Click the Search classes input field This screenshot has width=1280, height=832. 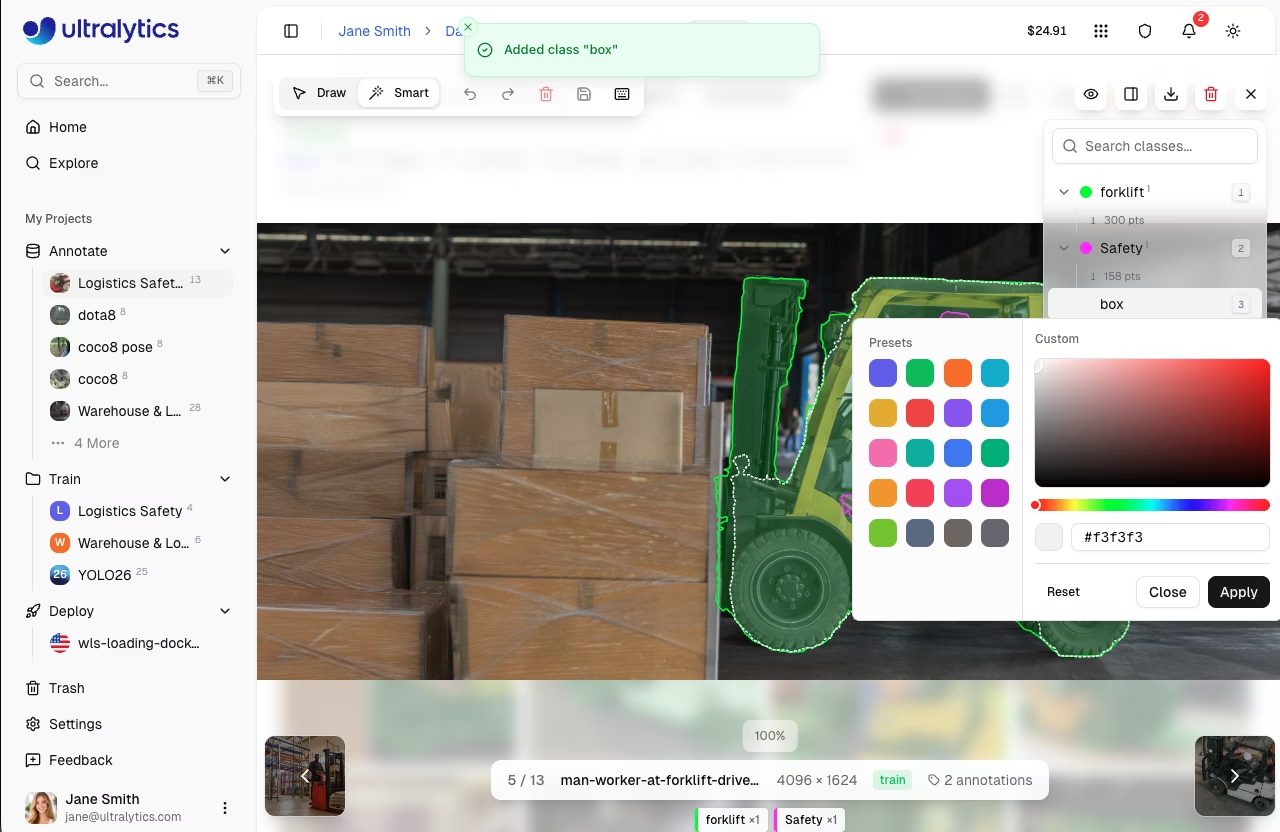[1155, 146]
